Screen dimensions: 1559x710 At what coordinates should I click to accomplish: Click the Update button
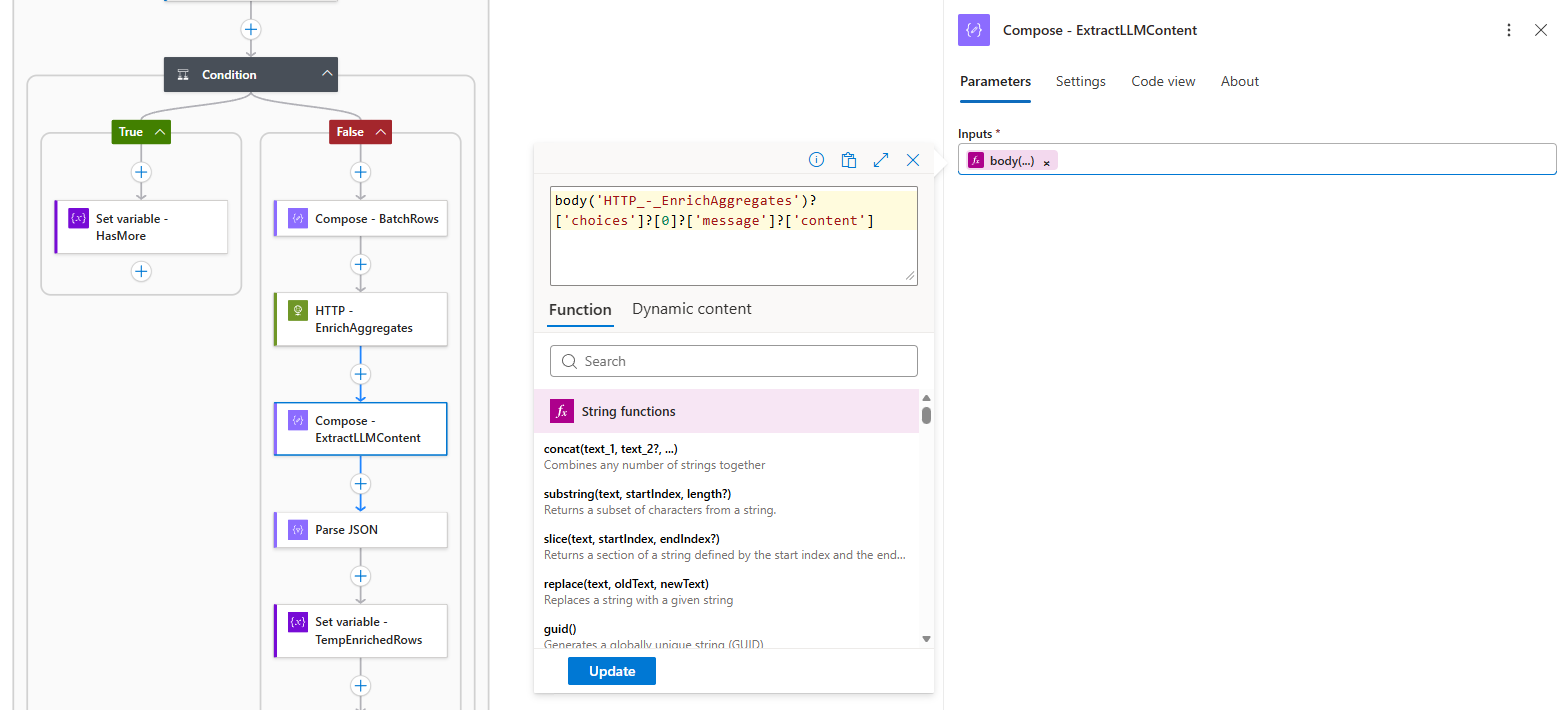coord(611,671)
